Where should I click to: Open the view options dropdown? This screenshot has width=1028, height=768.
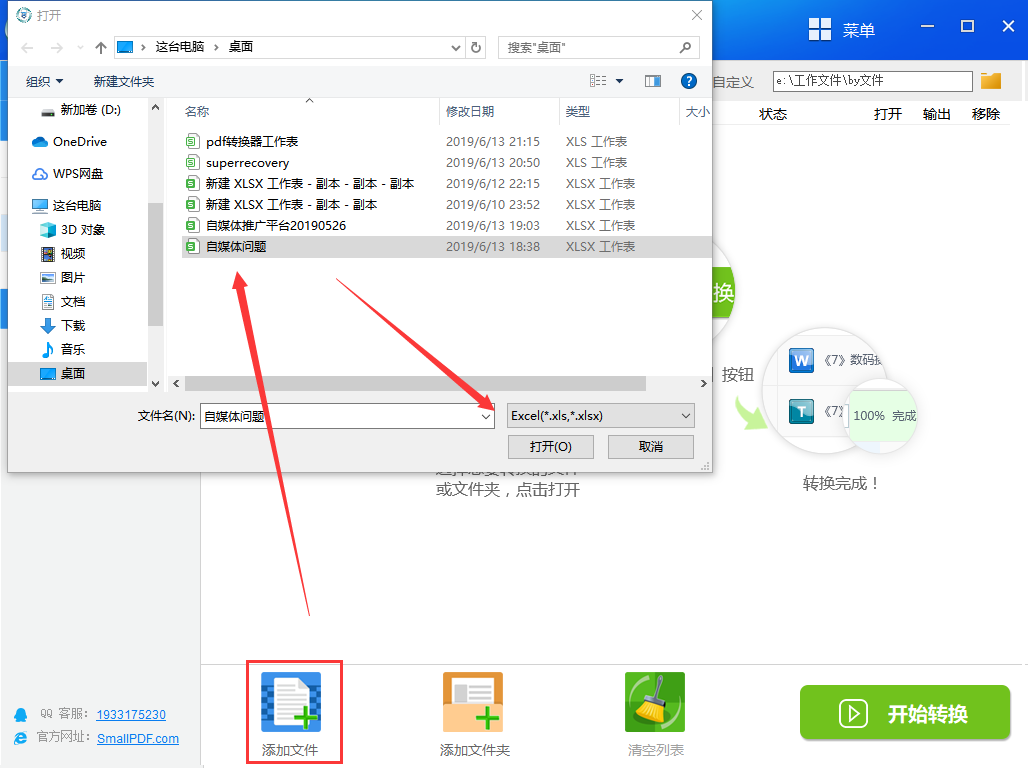pos(619,81)
